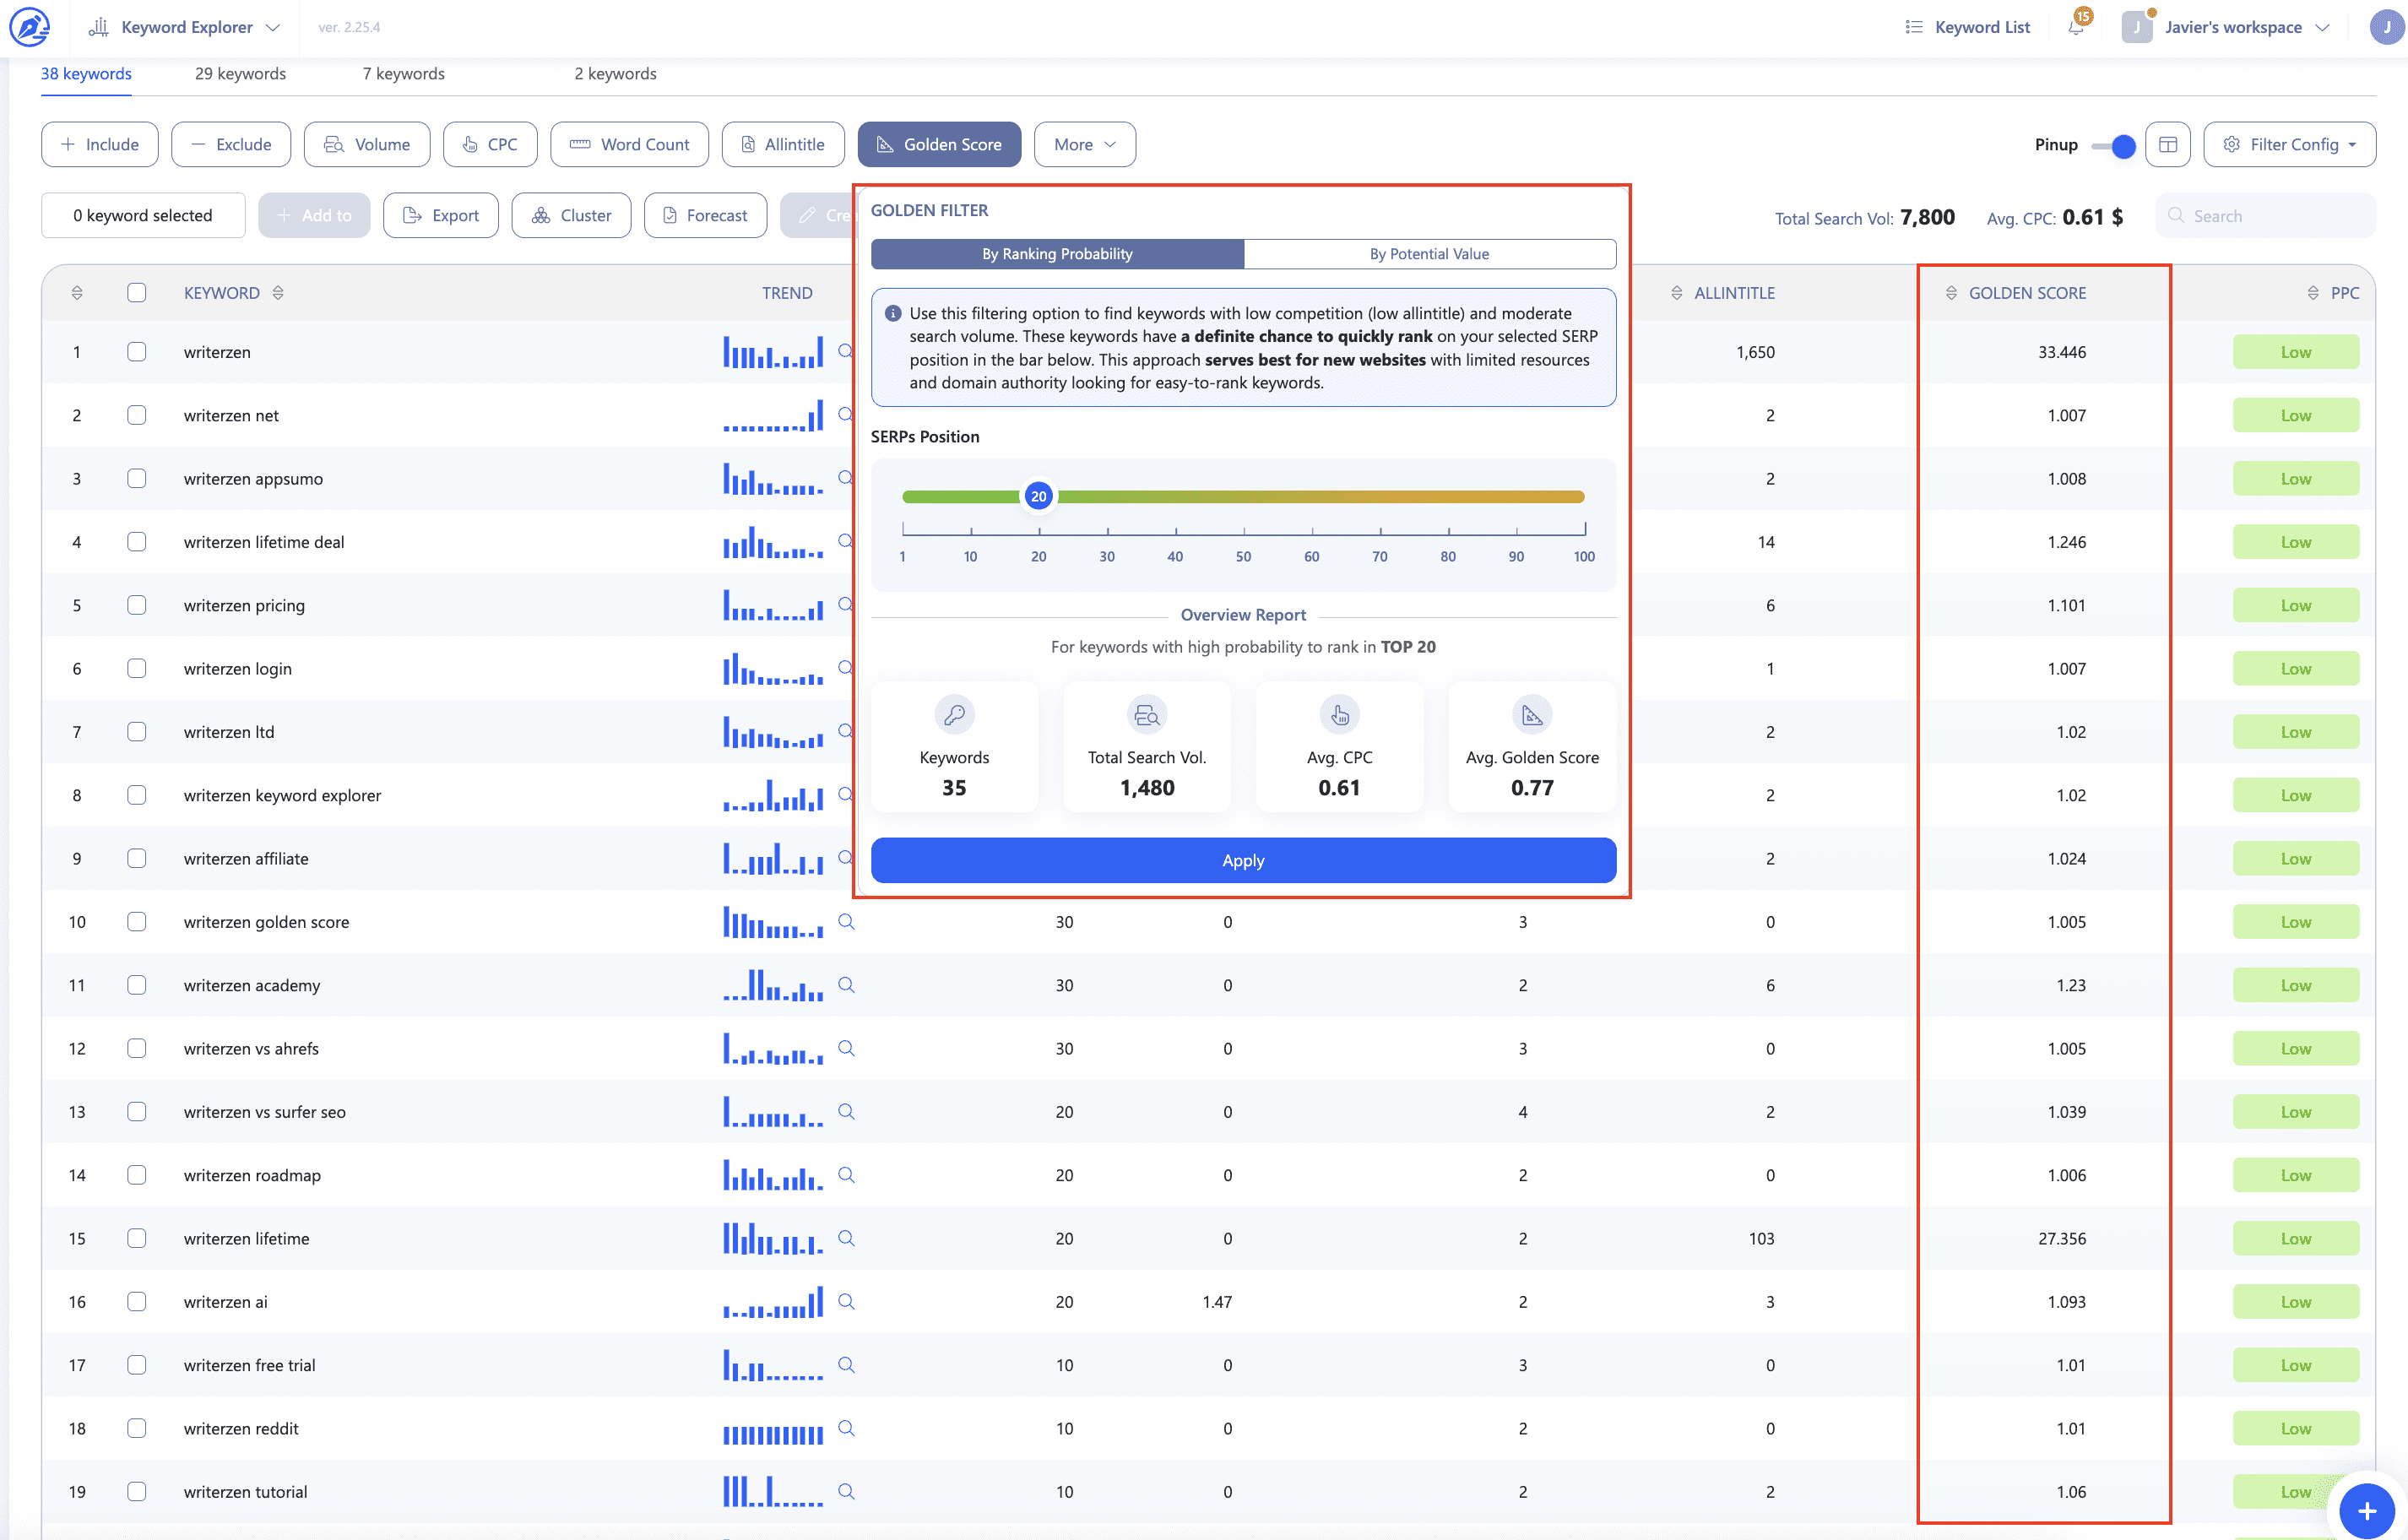The height and width of the screenshot is (1540, 2408).
Task: Switch to the 29 keywords tab
Action: pos(240,74)
